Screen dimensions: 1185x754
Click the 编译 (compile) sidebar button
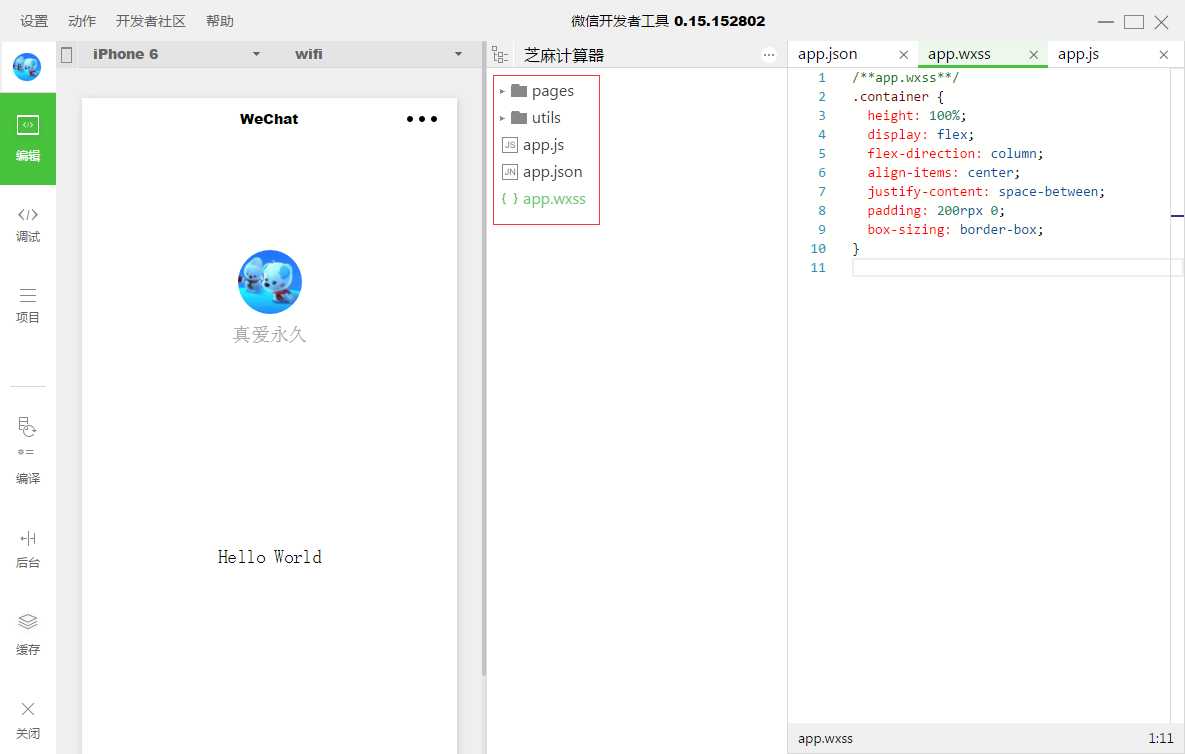28,450
